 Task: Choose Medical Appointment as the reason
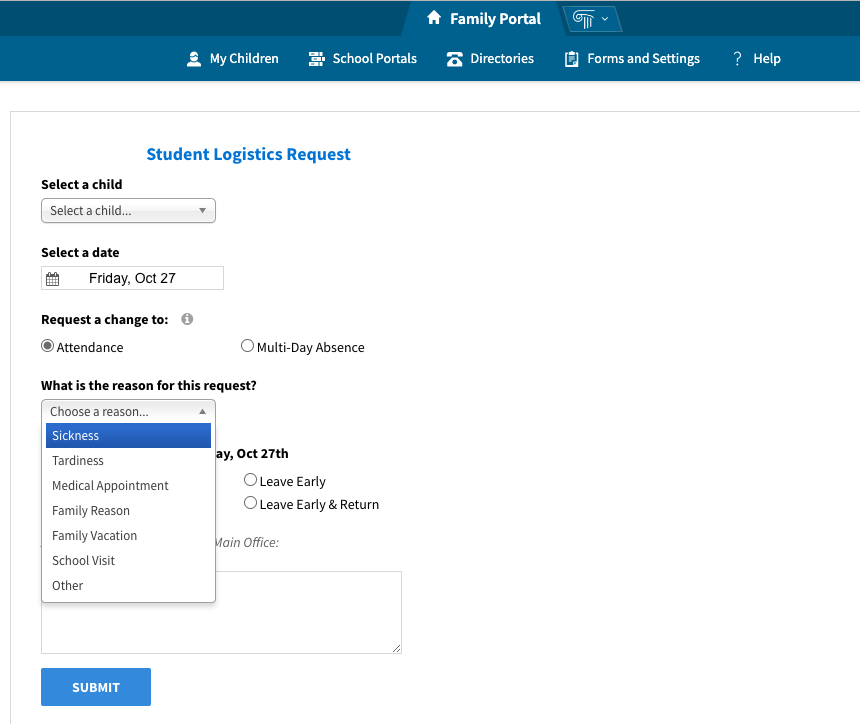pos(128,485)
